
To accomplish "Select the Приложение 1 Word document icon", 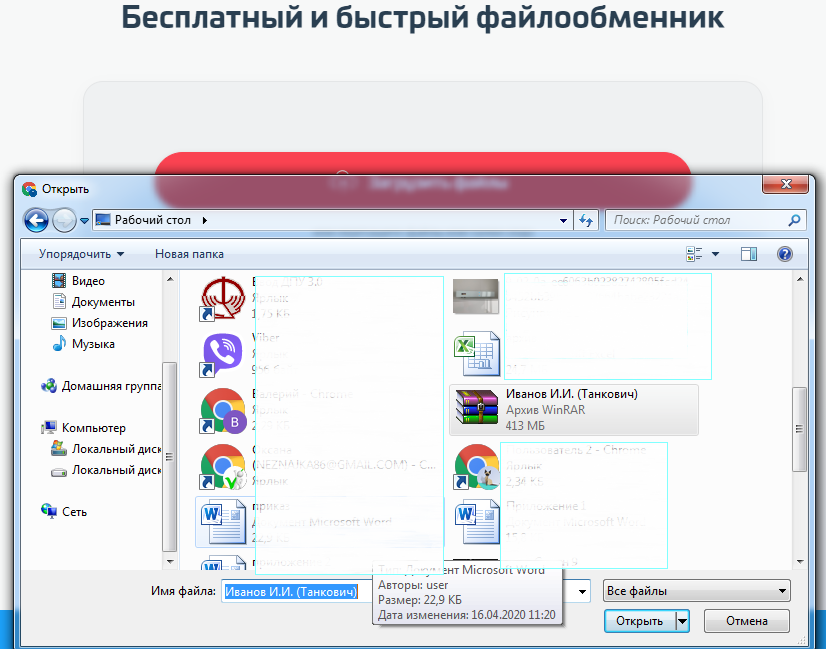I will click(x=477, y=522).
